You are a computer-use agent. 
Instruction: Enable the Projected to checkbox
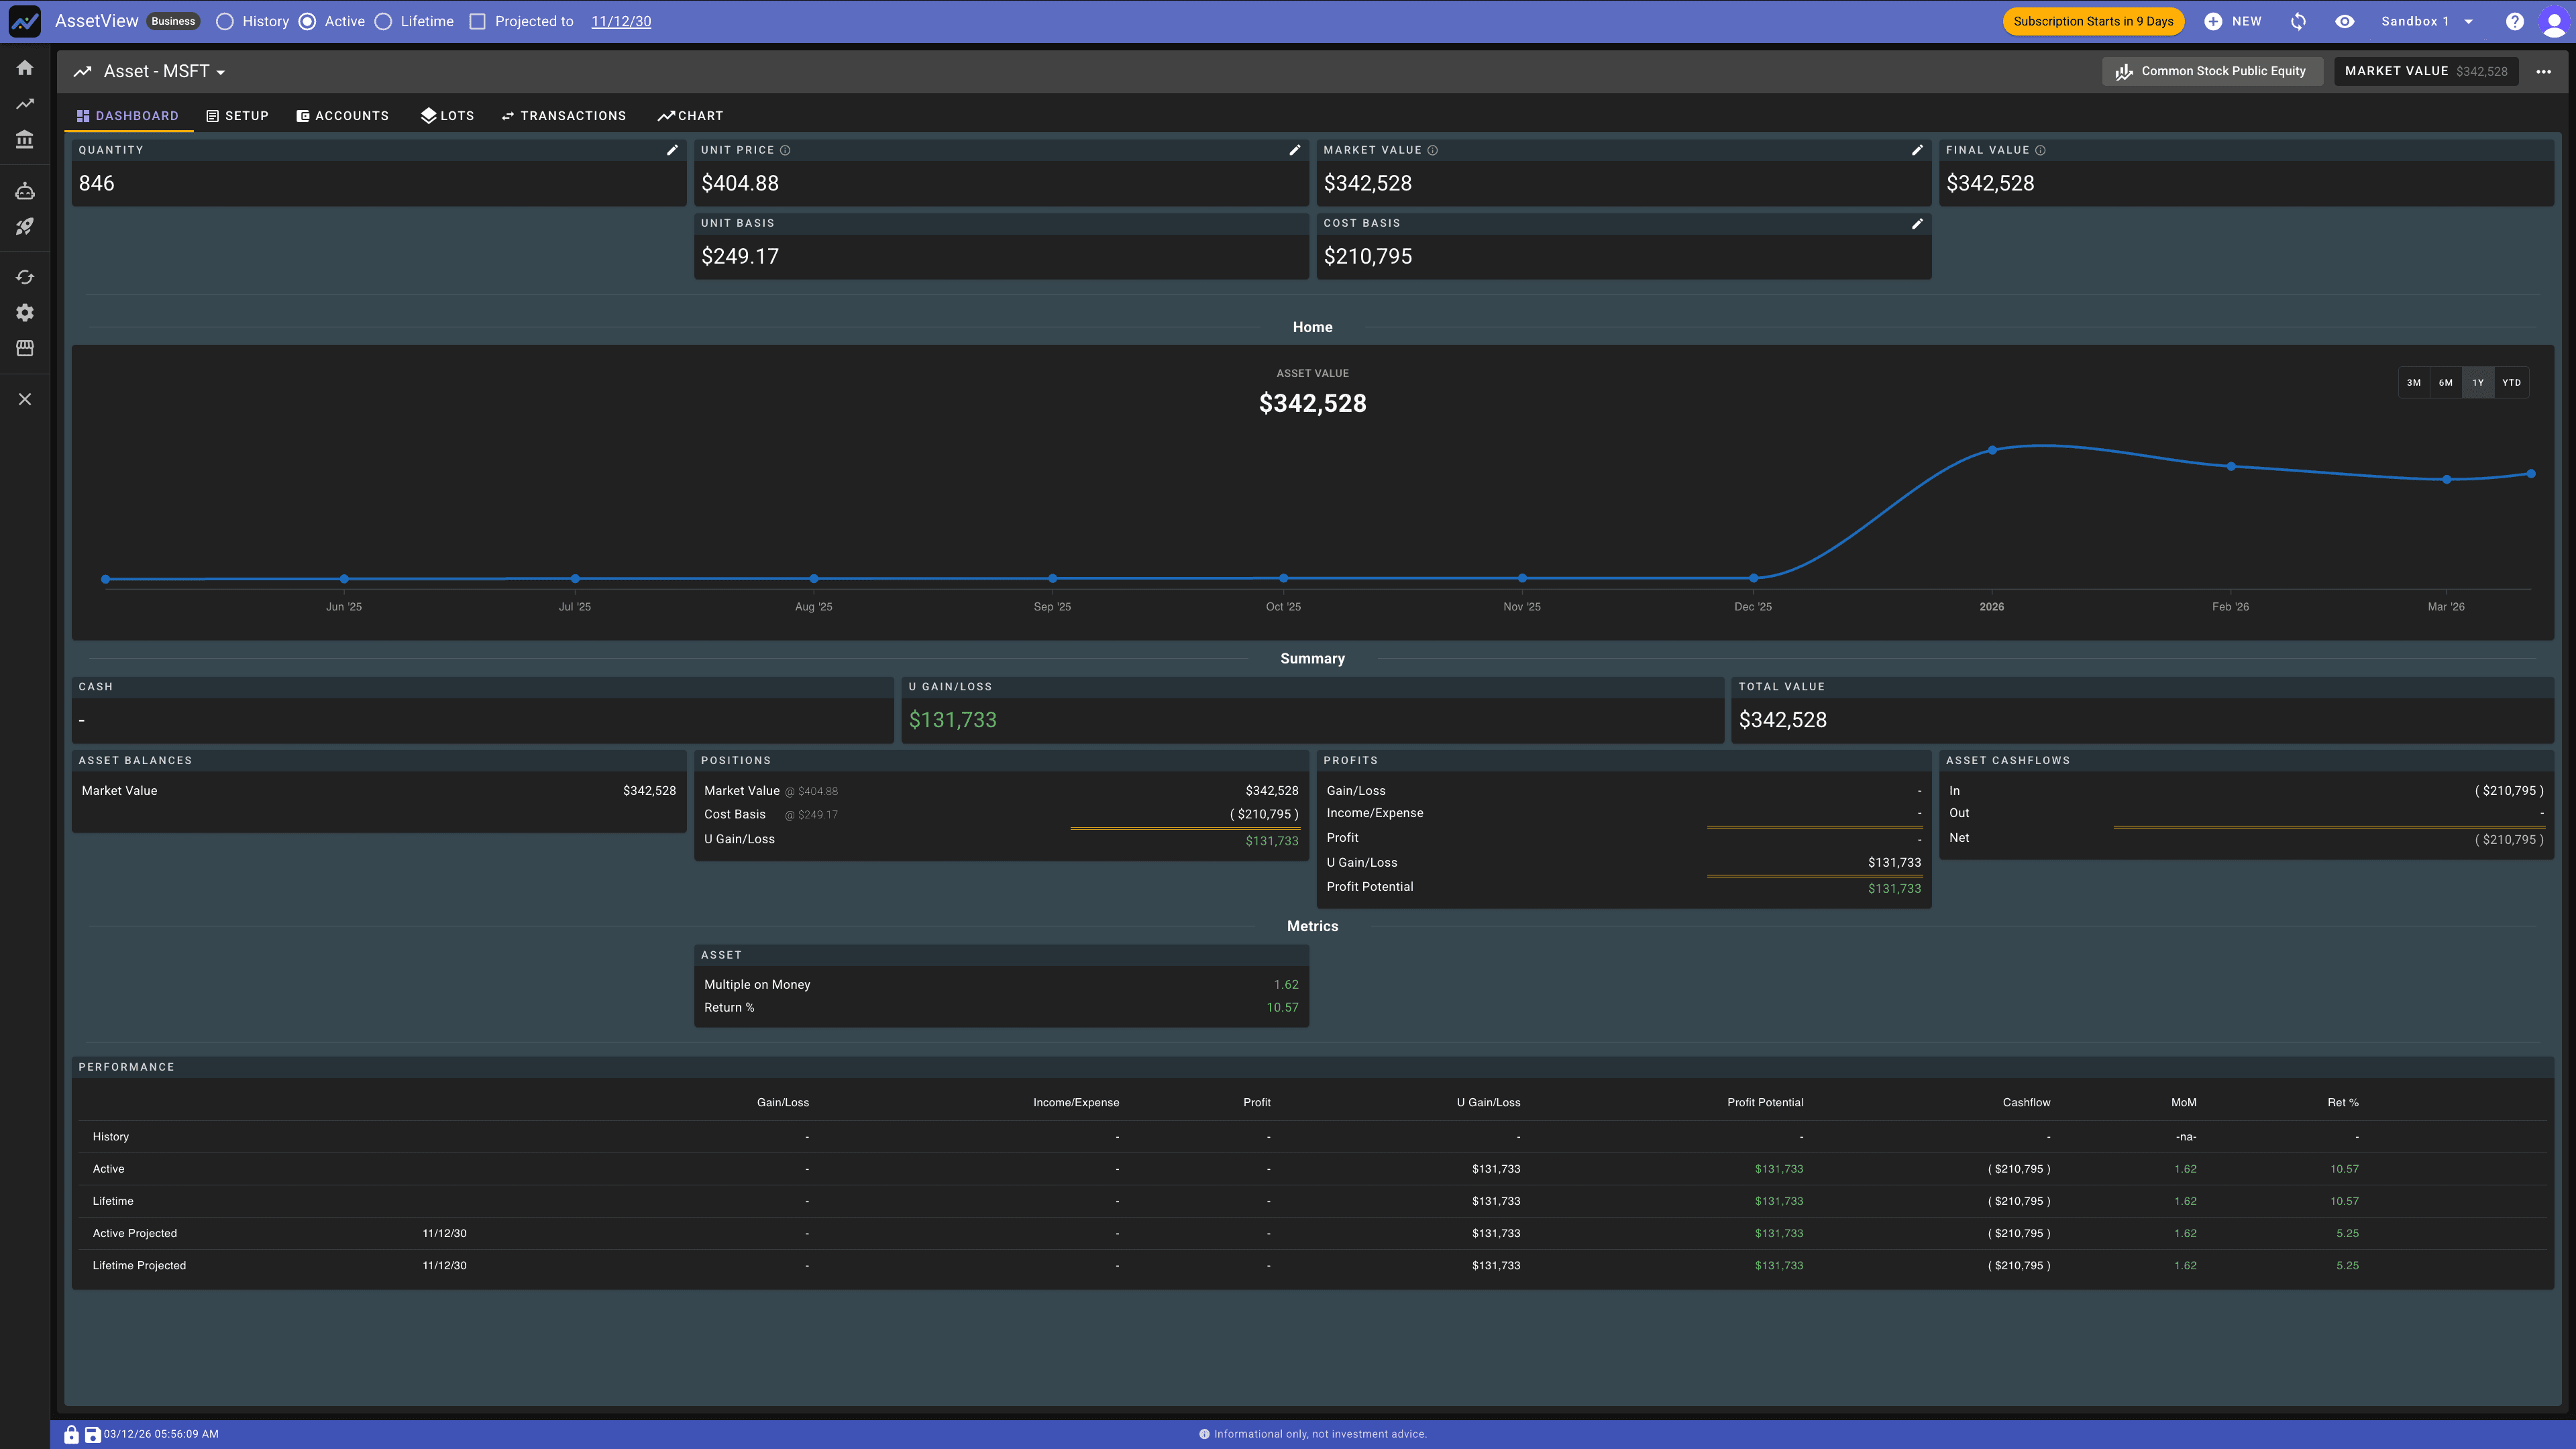[x=478, y=21]
